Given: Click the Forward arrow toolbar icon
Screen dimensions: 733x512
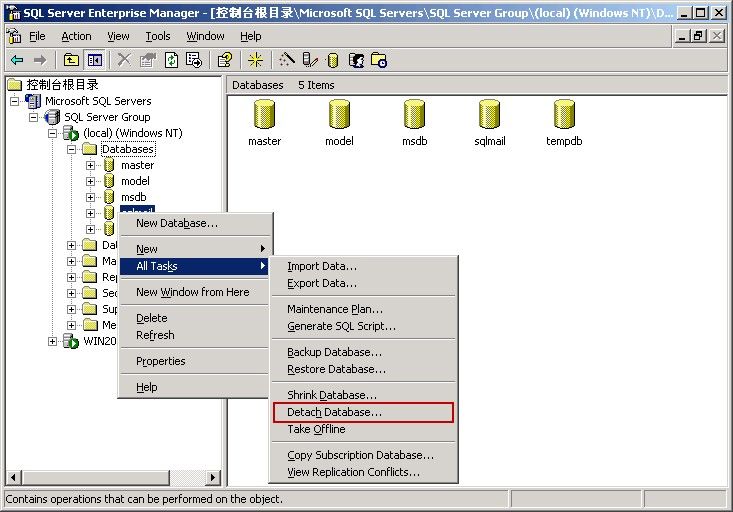Looking at the screenshot, I should coord(40,60).
